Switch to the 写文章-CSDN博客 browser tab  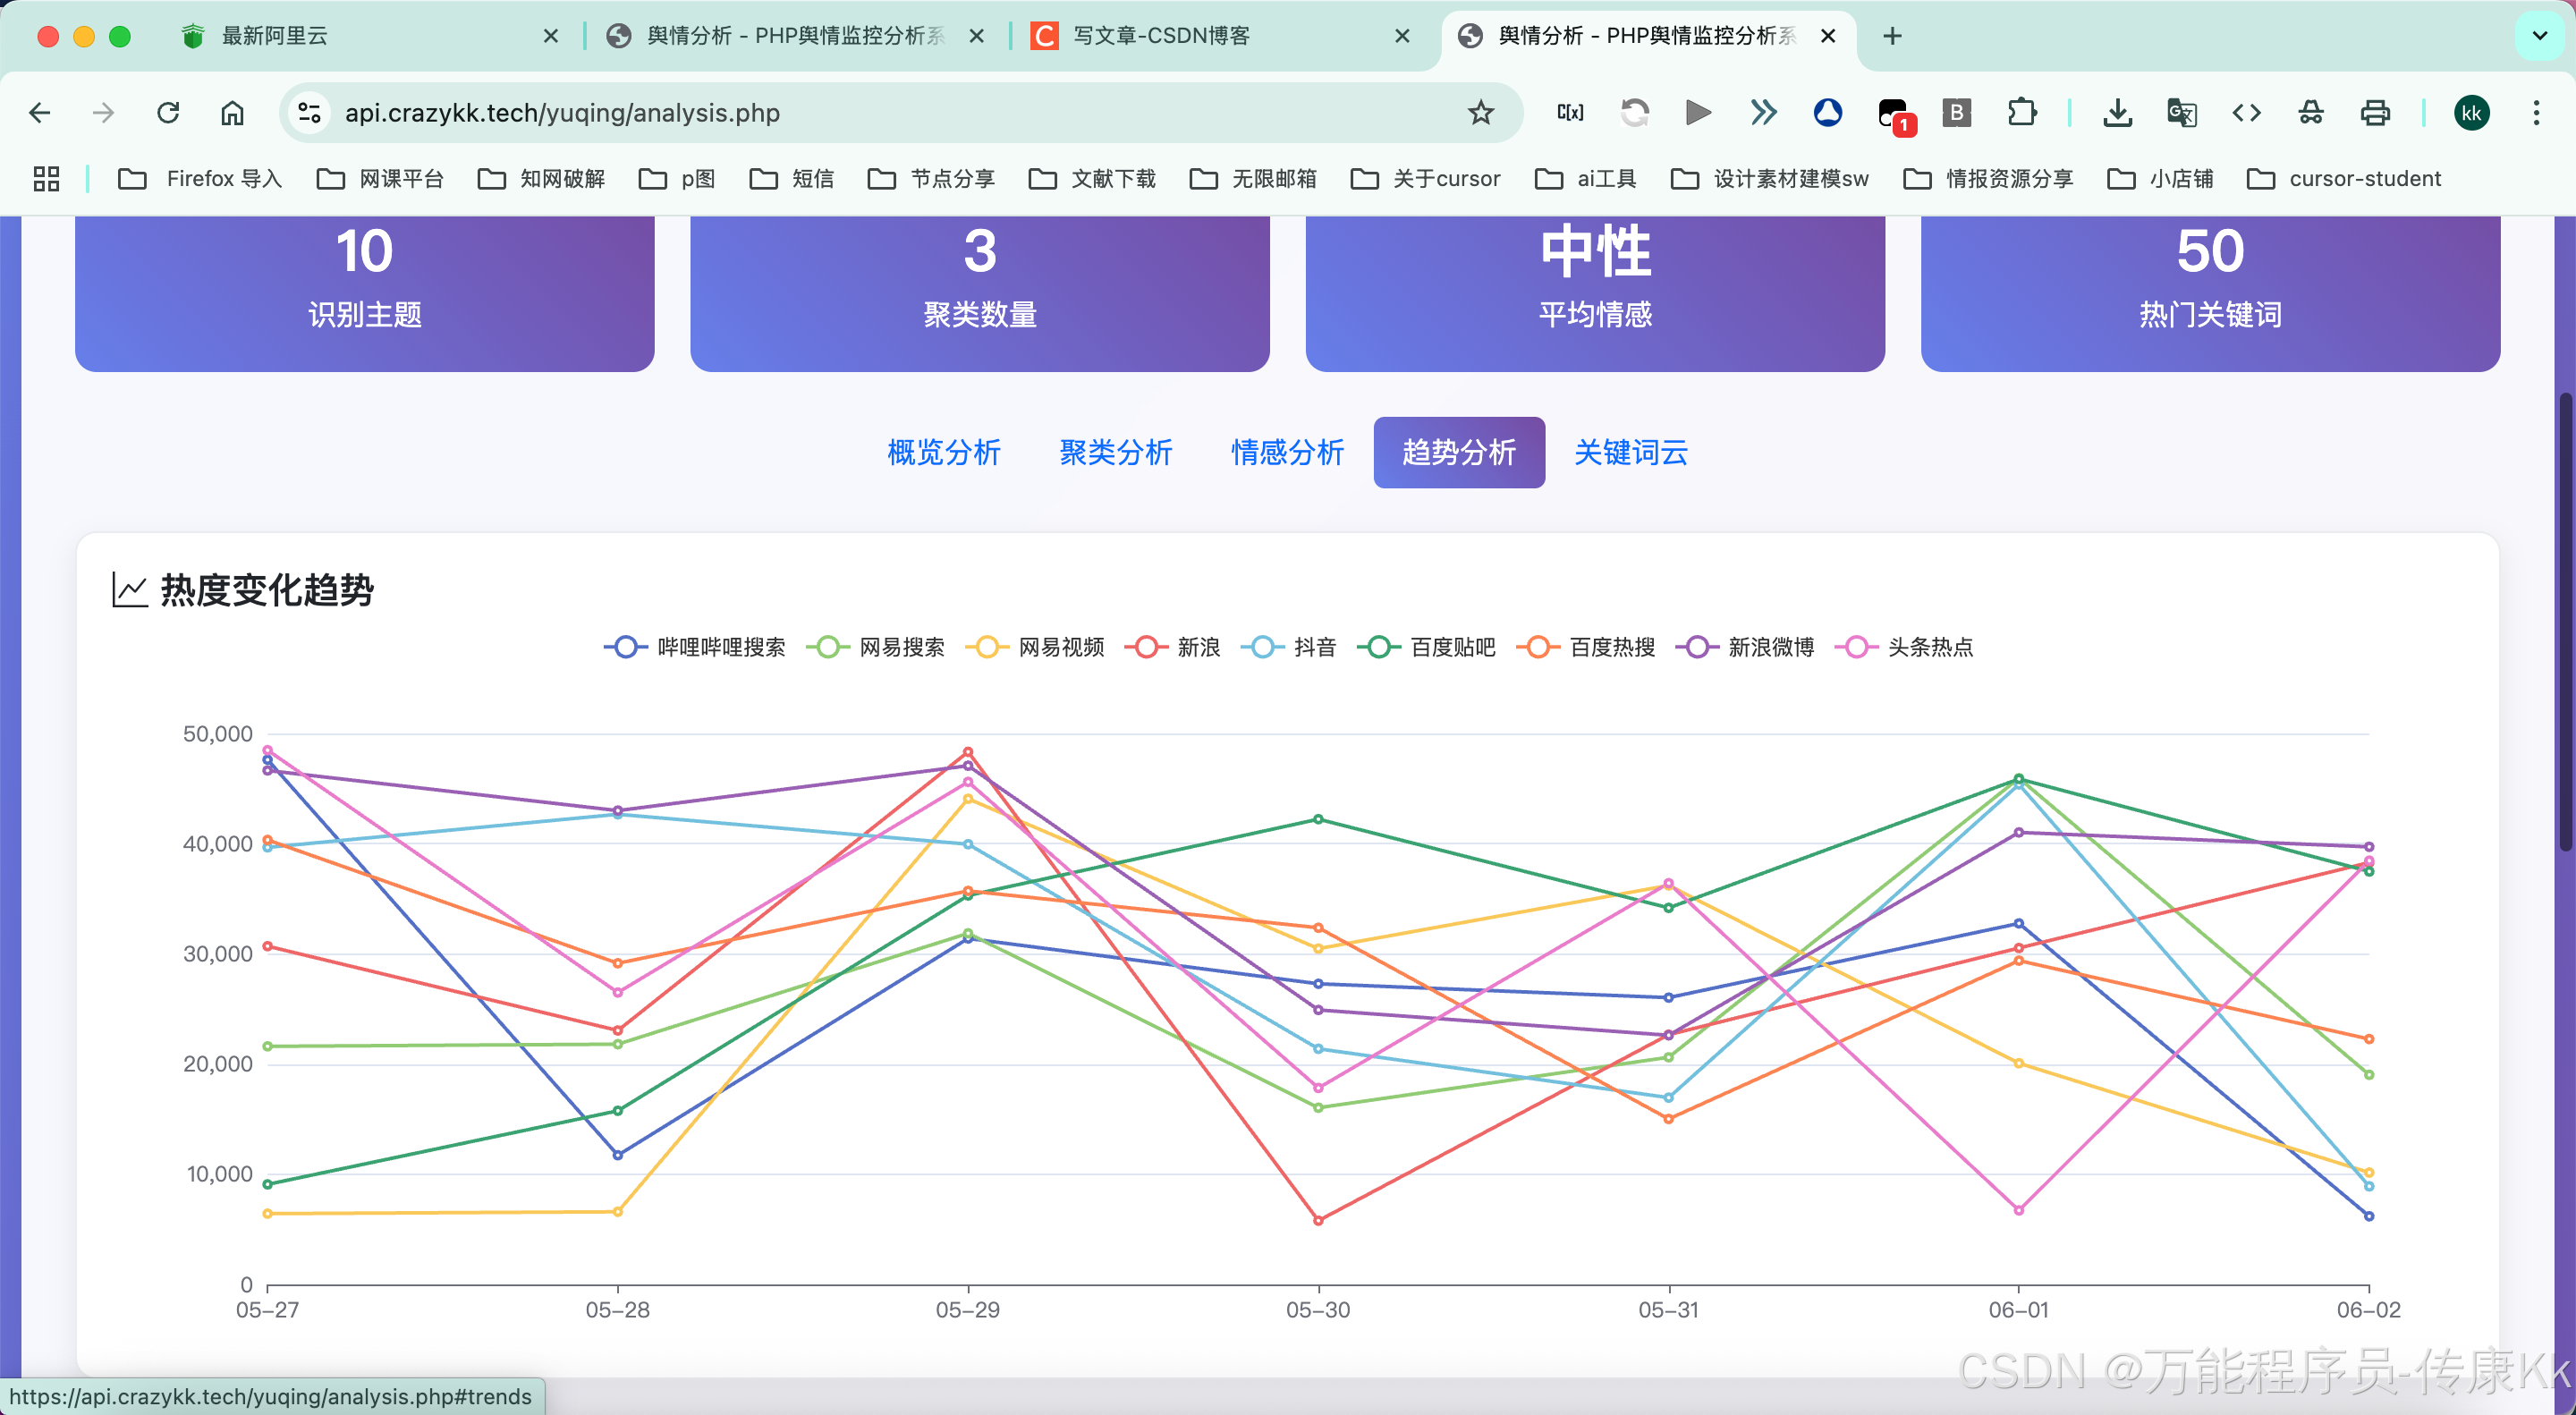(x=1160, y=36)
